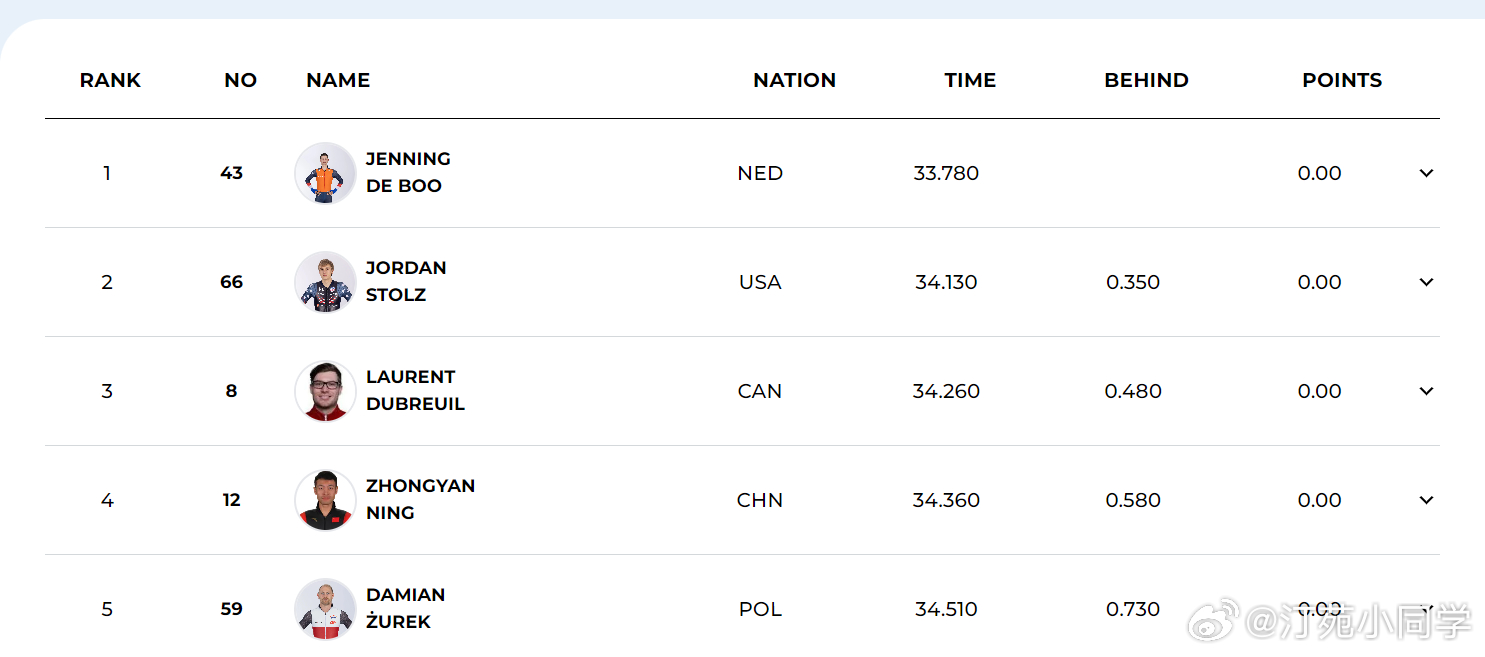Click the BEHIND column header
This screenshot has height=657, width=1485.
point(1146,80)
